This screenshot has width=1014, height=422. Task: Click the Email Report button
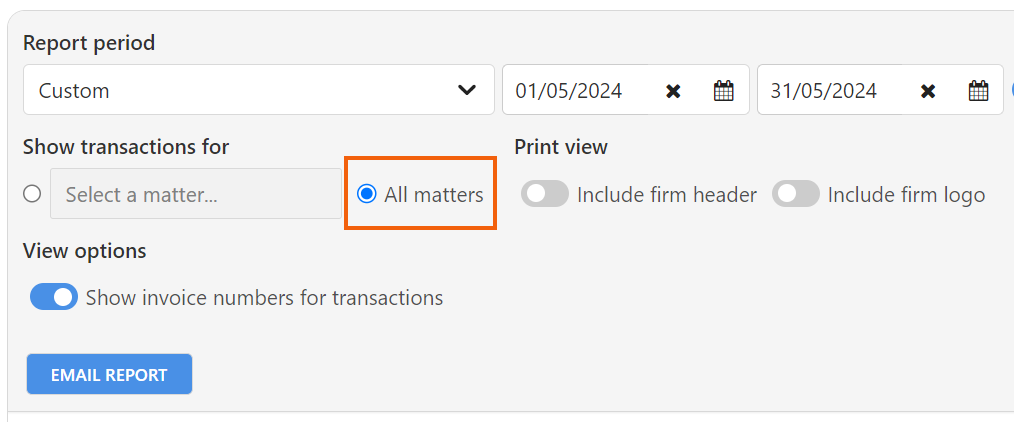[x=109, y=374]
